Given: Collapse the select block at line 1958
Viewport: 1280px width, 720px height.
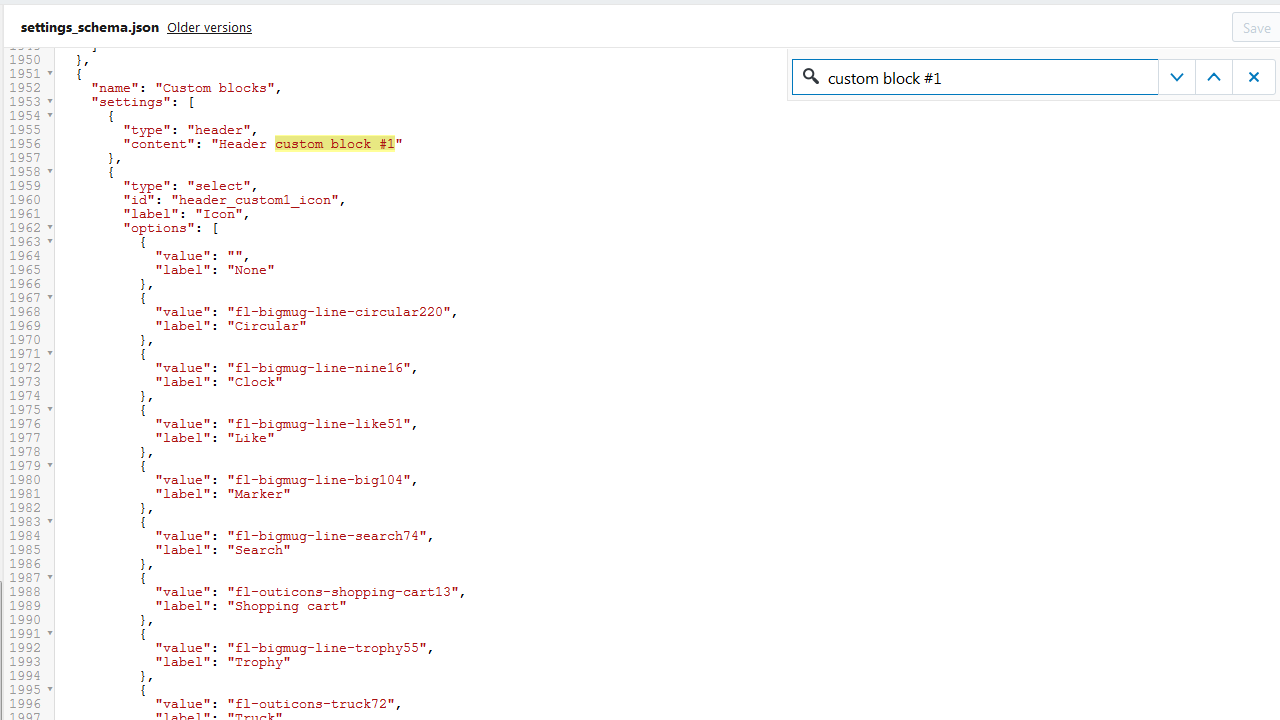Looking at the screenshot, I should click(x=51, y=171).
